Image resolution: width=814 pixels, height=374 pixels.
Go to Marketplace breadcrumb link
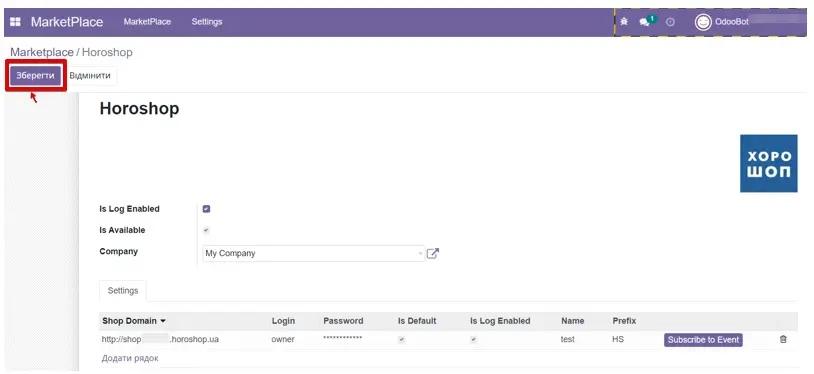tap(42, 52)
